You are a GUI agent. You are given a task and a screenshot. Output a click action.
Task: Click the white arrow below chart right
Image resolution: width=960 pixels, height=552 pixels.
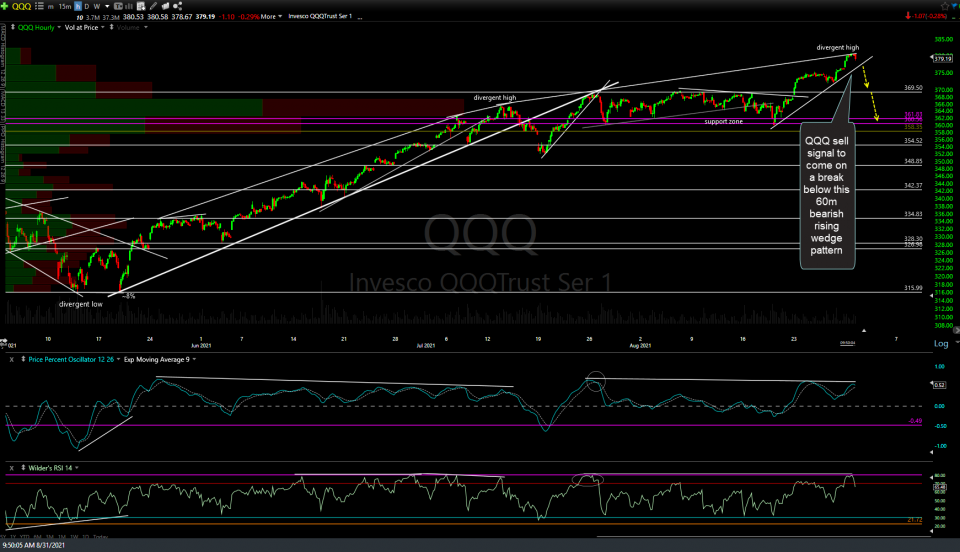click(x=864, y=330)
